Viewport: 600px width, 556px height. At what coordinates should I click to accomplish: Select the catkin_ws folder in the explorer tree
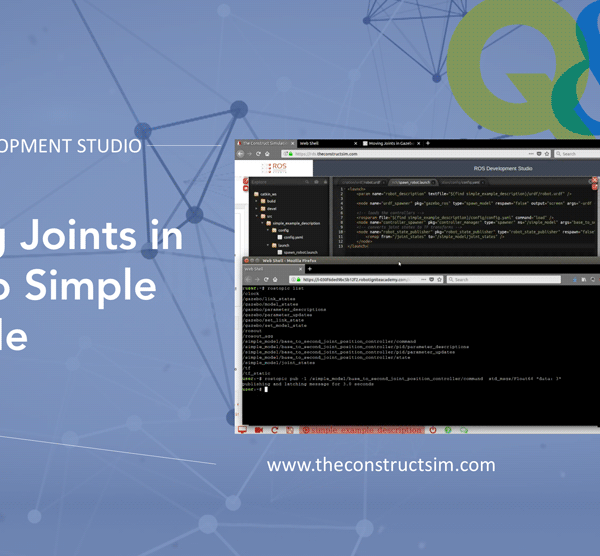(x=265, y=194)
